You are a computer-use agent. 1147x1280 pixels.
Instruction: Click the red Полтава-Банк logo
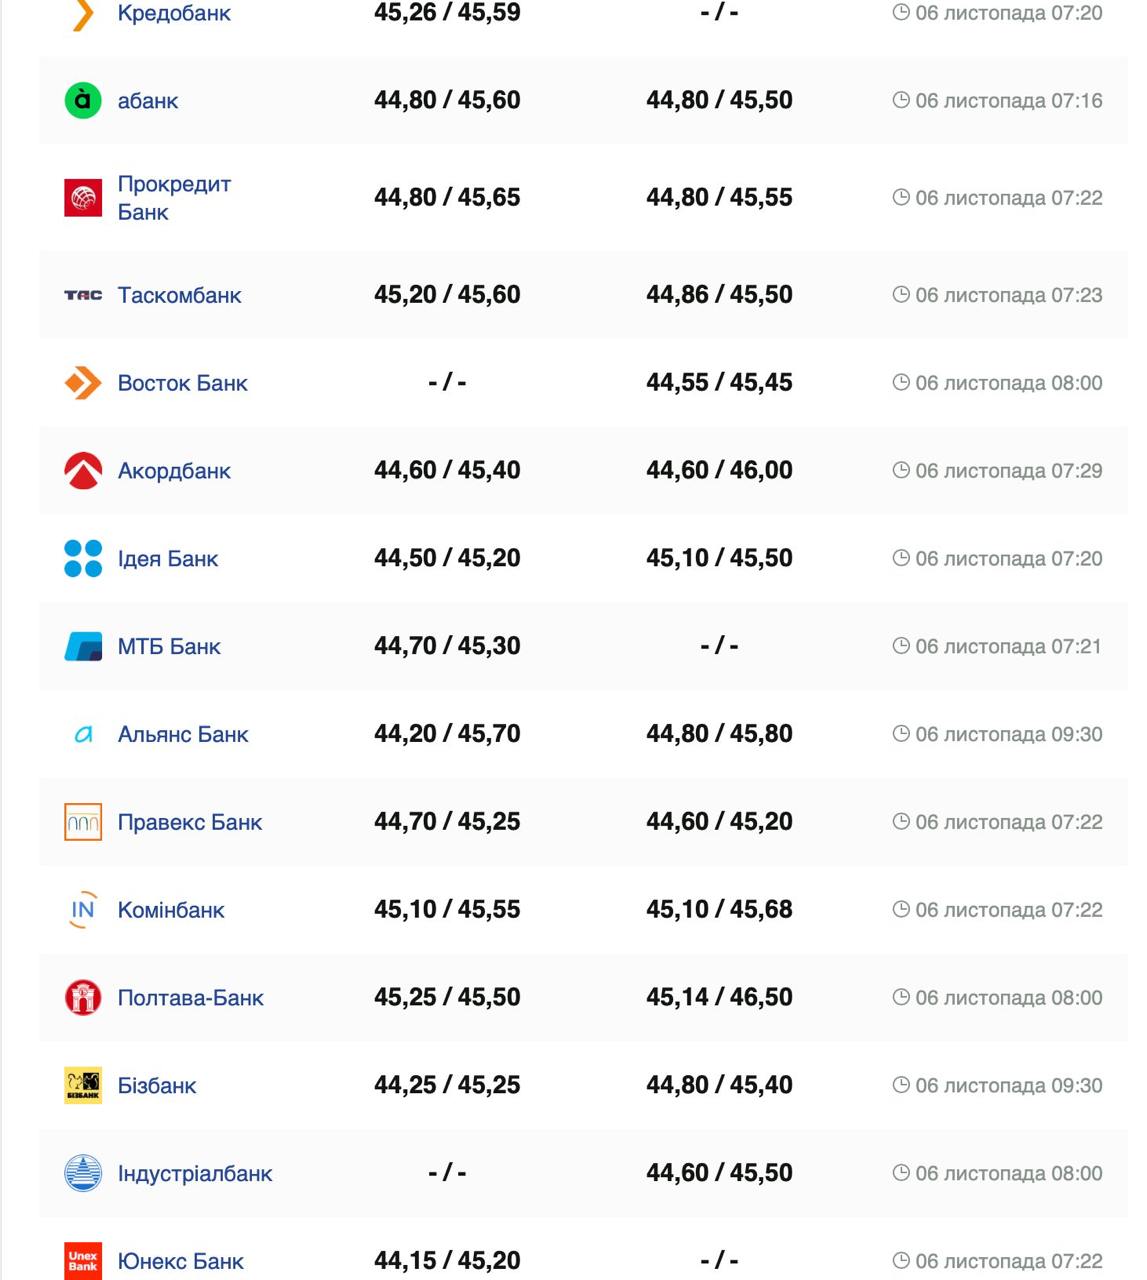pos(83,998)
